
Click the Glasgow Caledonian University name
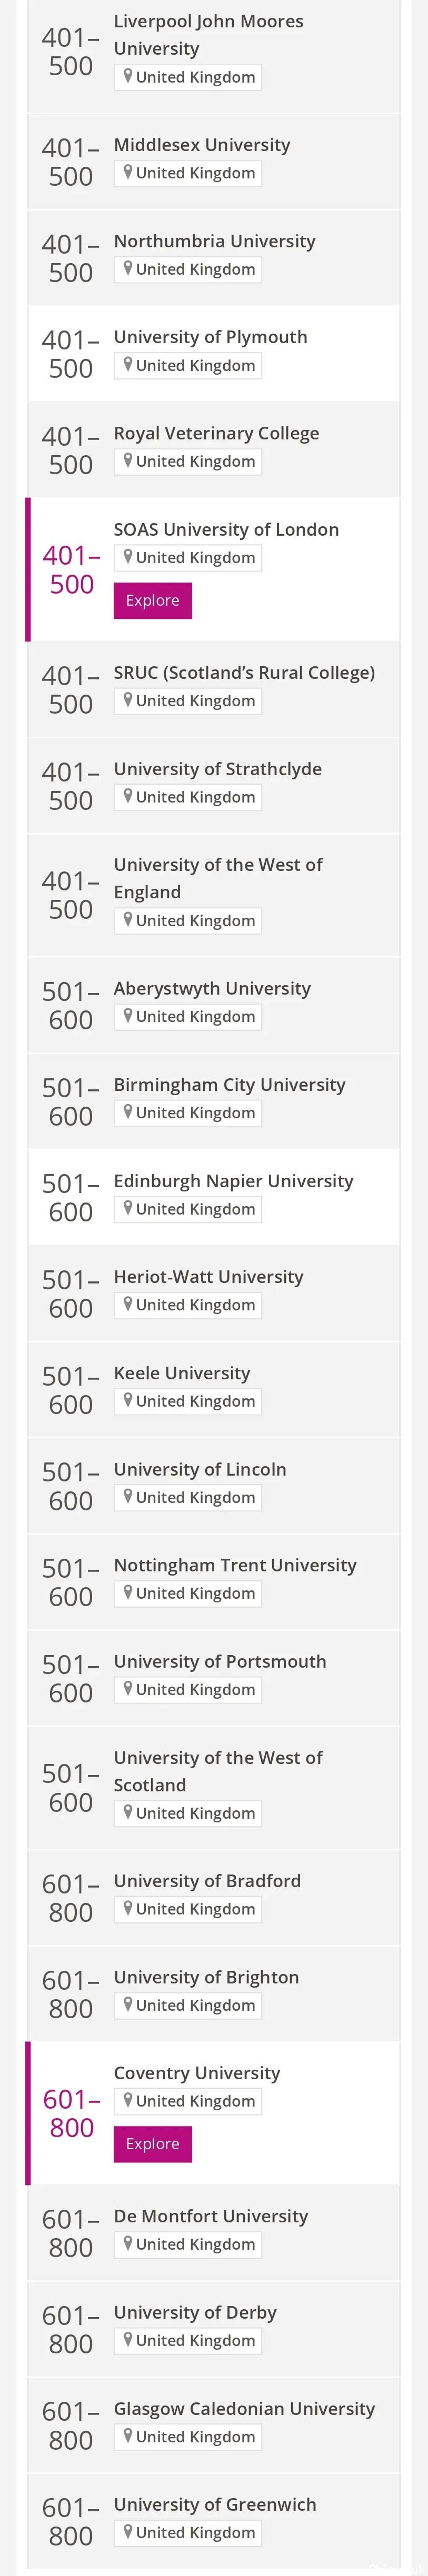tap(244, 2409)
